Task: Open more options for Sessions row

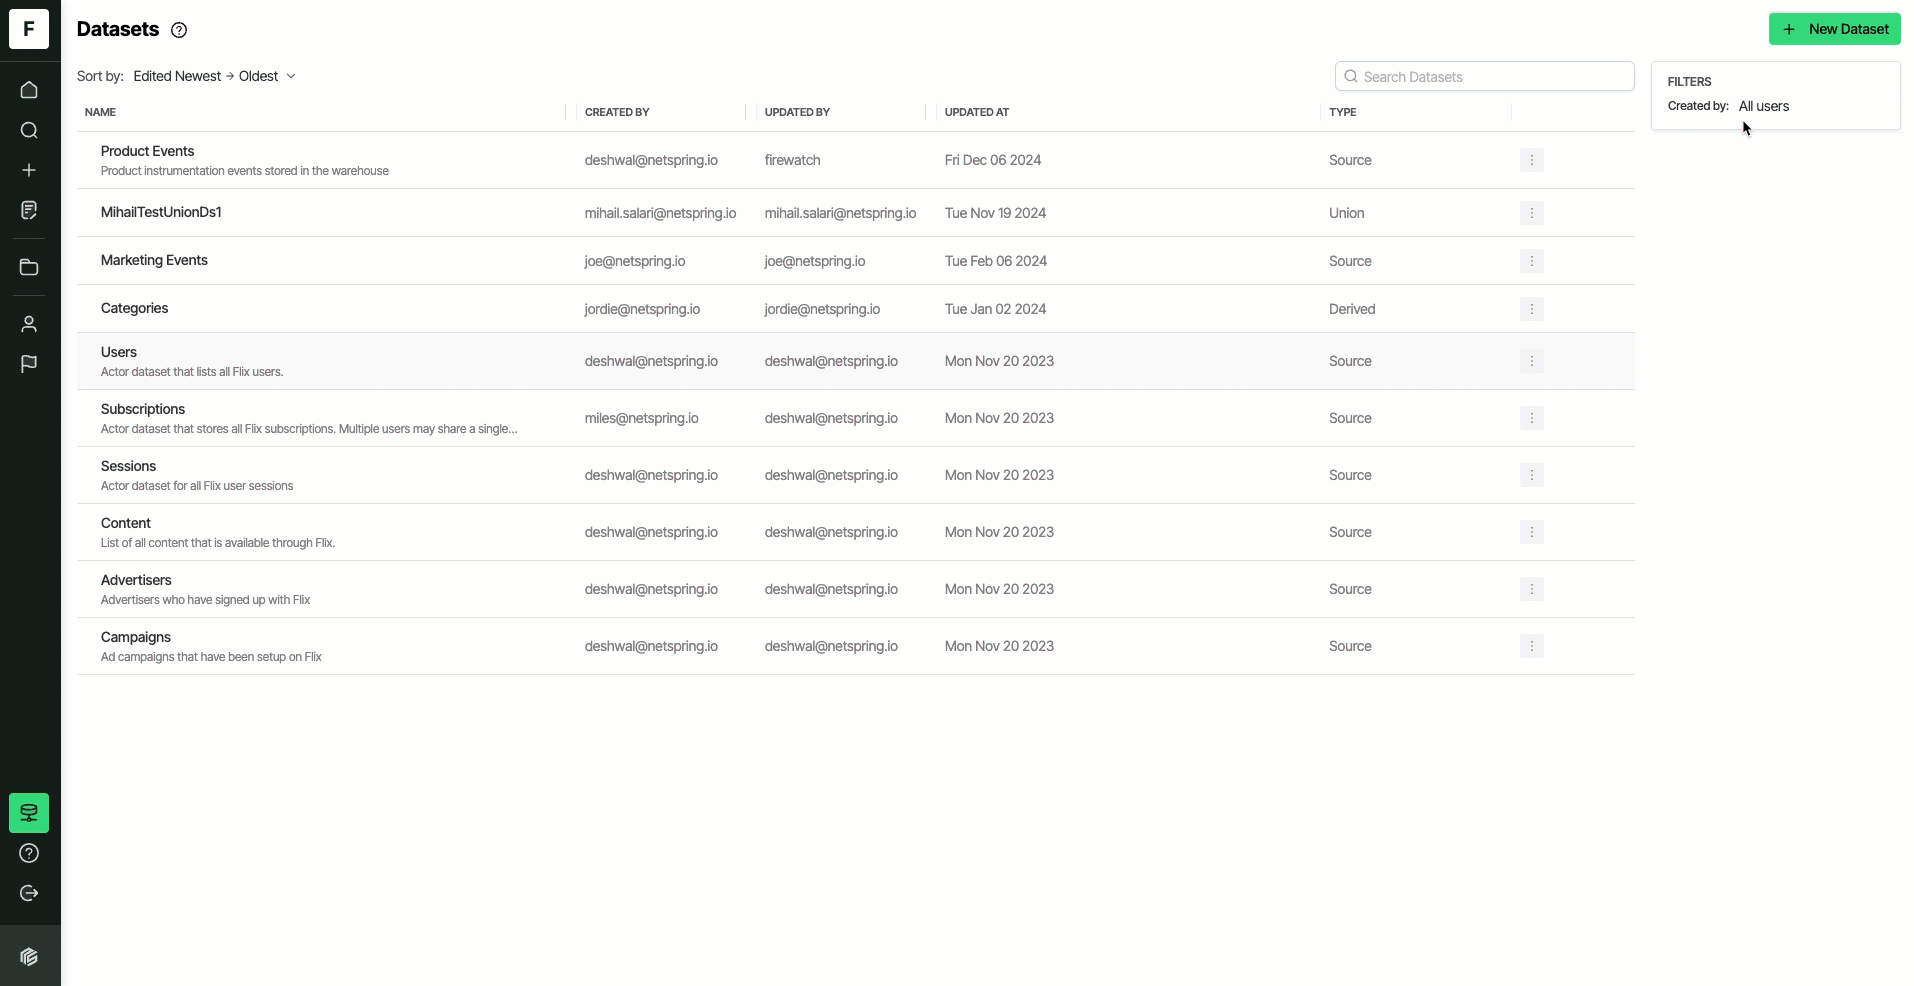Action: (x=1531, y=475)
